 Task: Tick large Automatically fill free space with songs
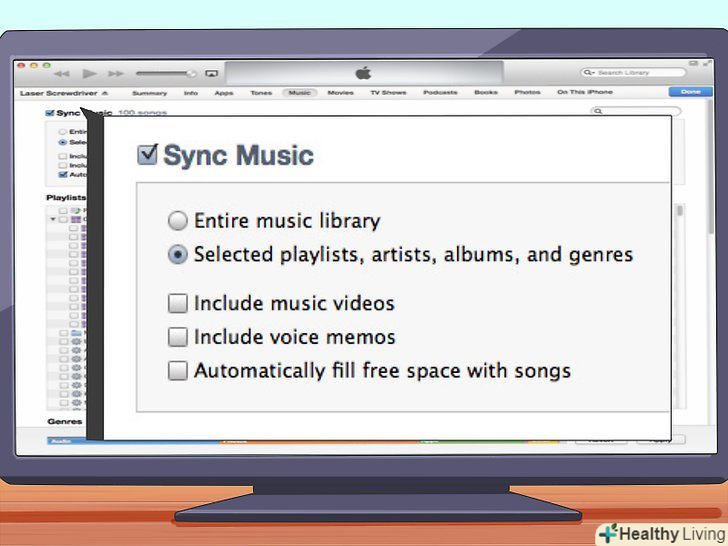(x=178, y=371)
